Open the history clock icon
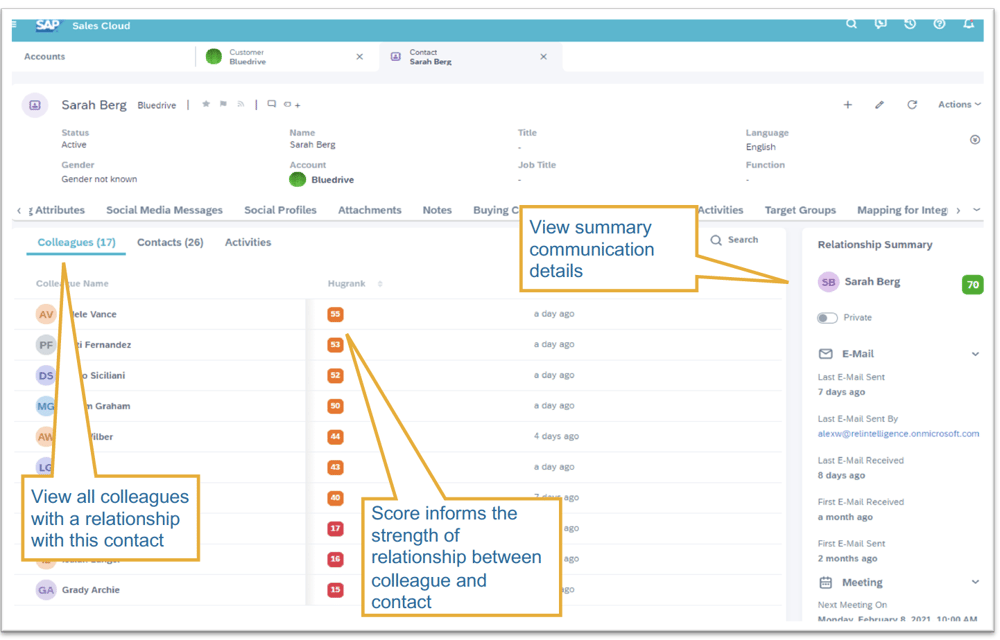Image resolution: width=1000 pixels, height=640 pixels. click(910, 24)
